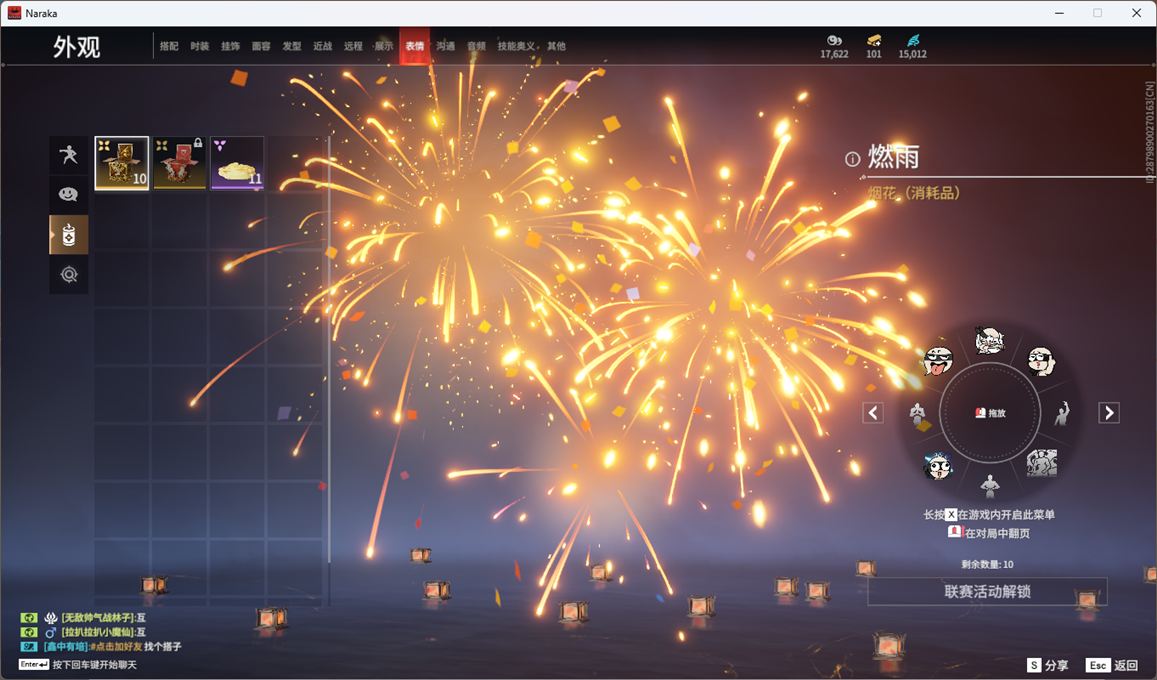
Task: Select the top sticker slot on emote wheel
Action: pos(989,341)
